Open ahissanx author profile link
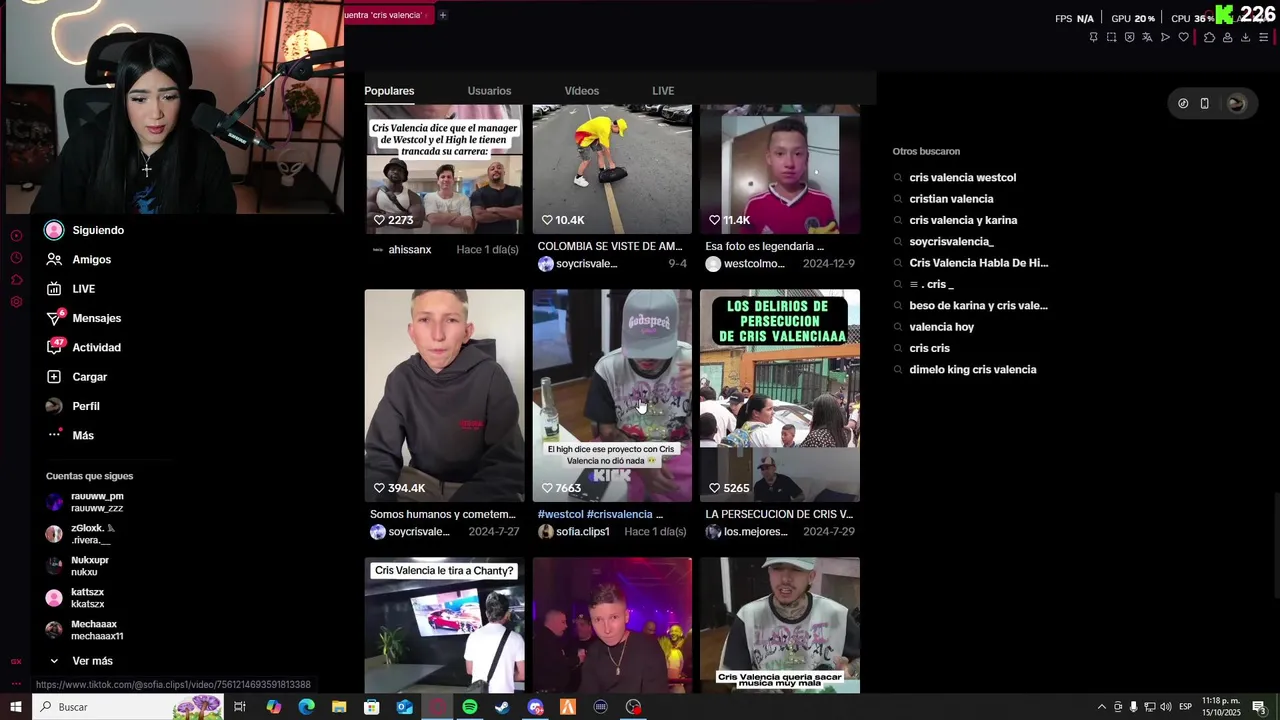Image resolution: width=1280 pixels, height=720 pixels. 409,249
